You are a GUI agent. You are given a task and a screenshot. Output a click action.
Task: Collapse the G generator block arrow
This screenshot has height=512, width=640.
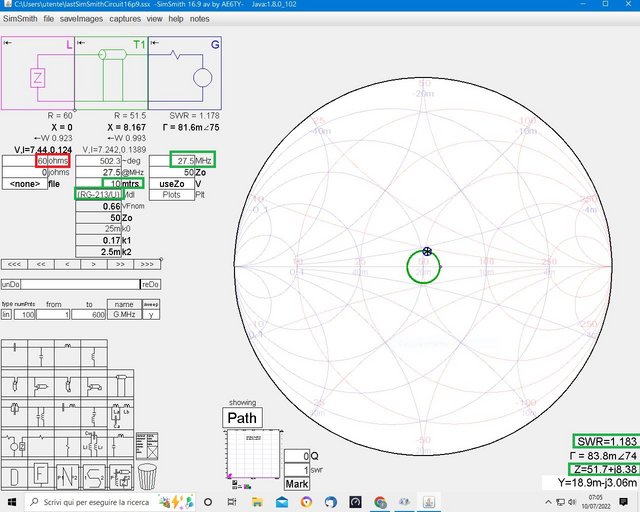(x=154, y=42)
